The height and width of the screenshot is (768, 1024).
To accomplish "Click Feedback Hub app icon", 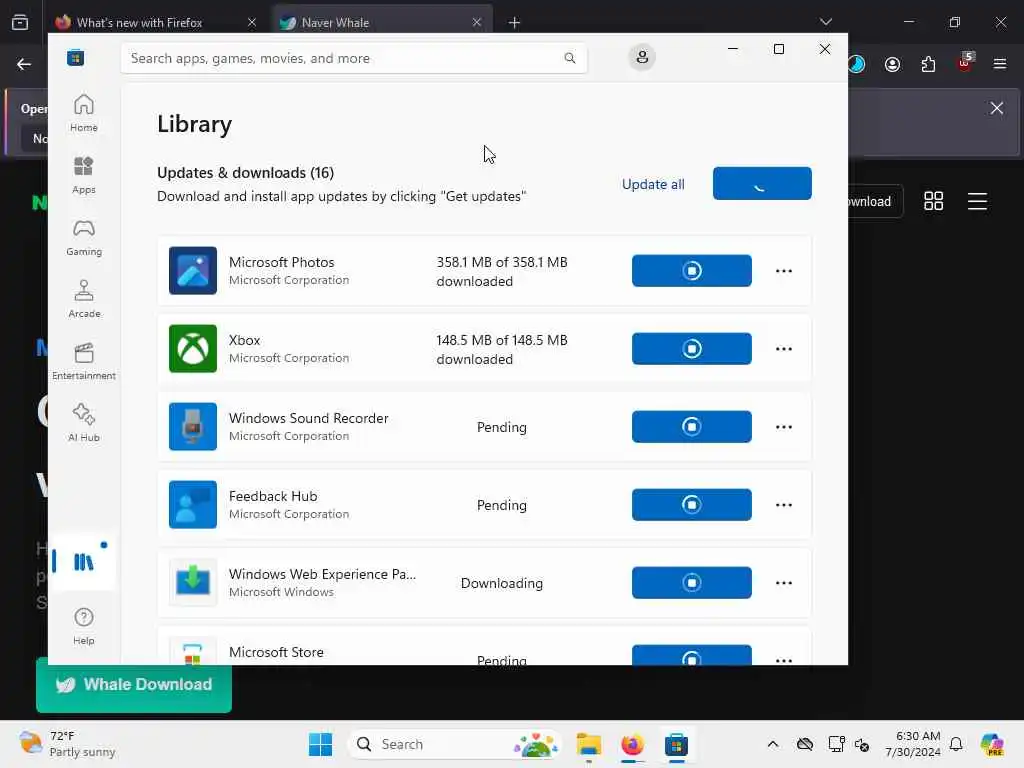I will (193, 504).
